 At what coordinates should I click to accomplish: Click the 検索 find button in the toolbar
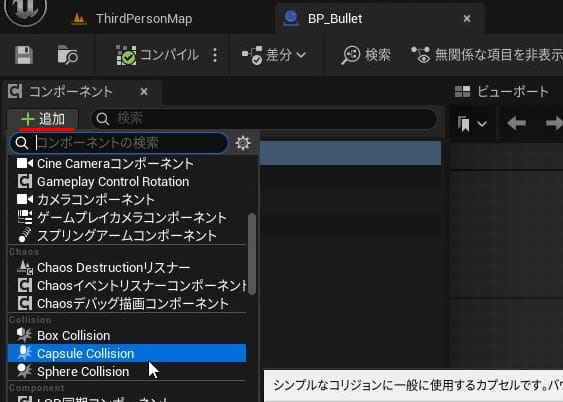[366, 55]
